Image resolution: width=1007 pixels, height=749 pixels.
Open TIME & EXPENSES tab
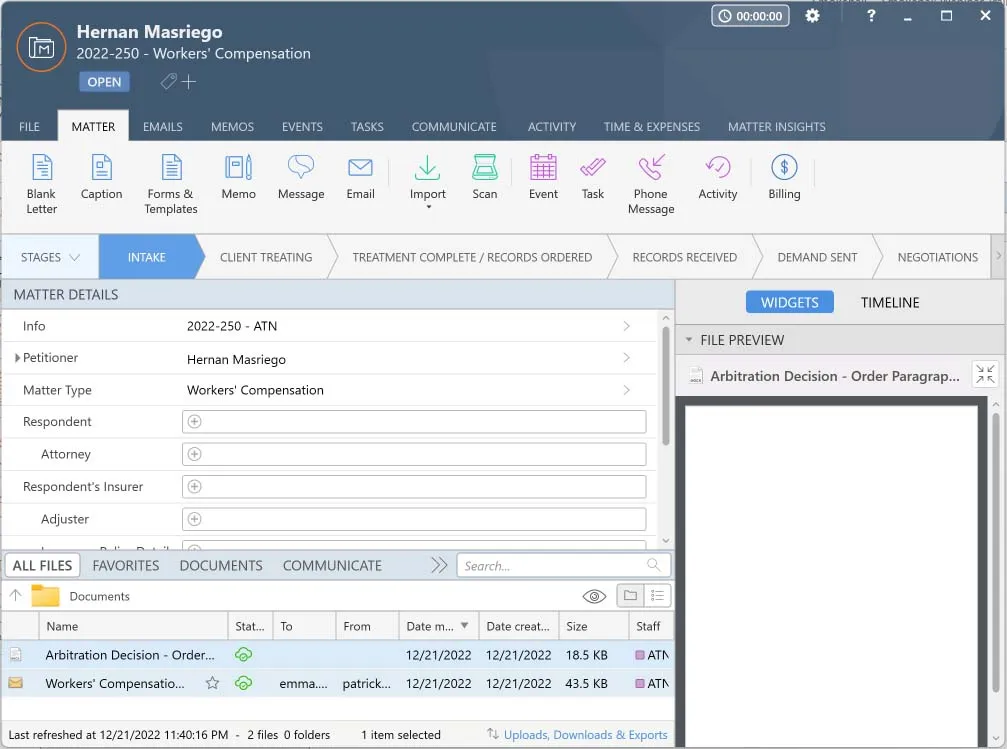(x=651, y=127)
